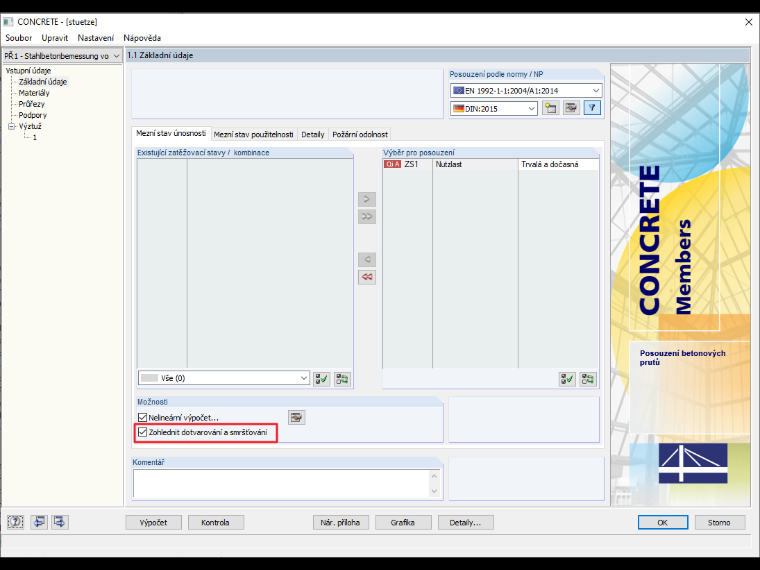Viewport: 760px width, 570px height.
Task: Go to next input window icon
Action: [x=60, y=522]
